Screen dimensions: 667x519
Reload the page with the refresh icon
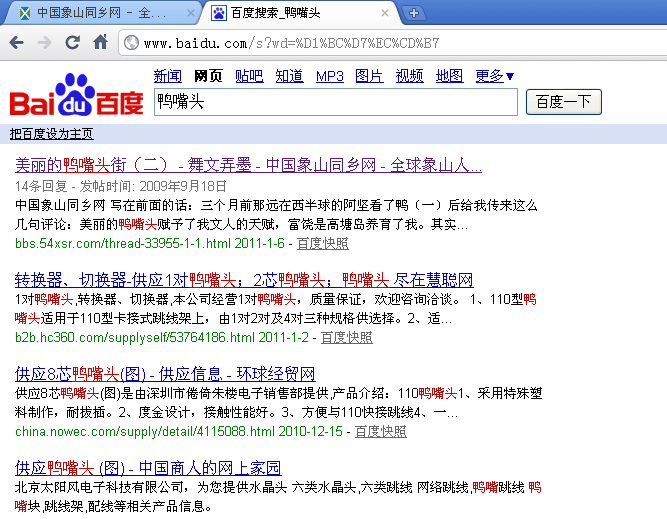pyautogui.click(x=72, y=42)
